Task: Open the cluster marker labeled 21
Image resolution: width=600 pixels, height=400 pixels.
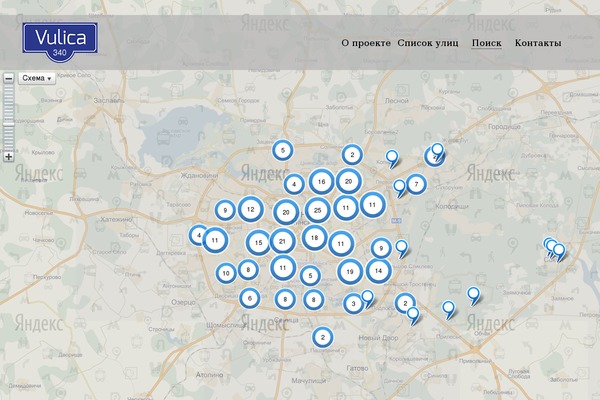Action: [x=282, y=241]
